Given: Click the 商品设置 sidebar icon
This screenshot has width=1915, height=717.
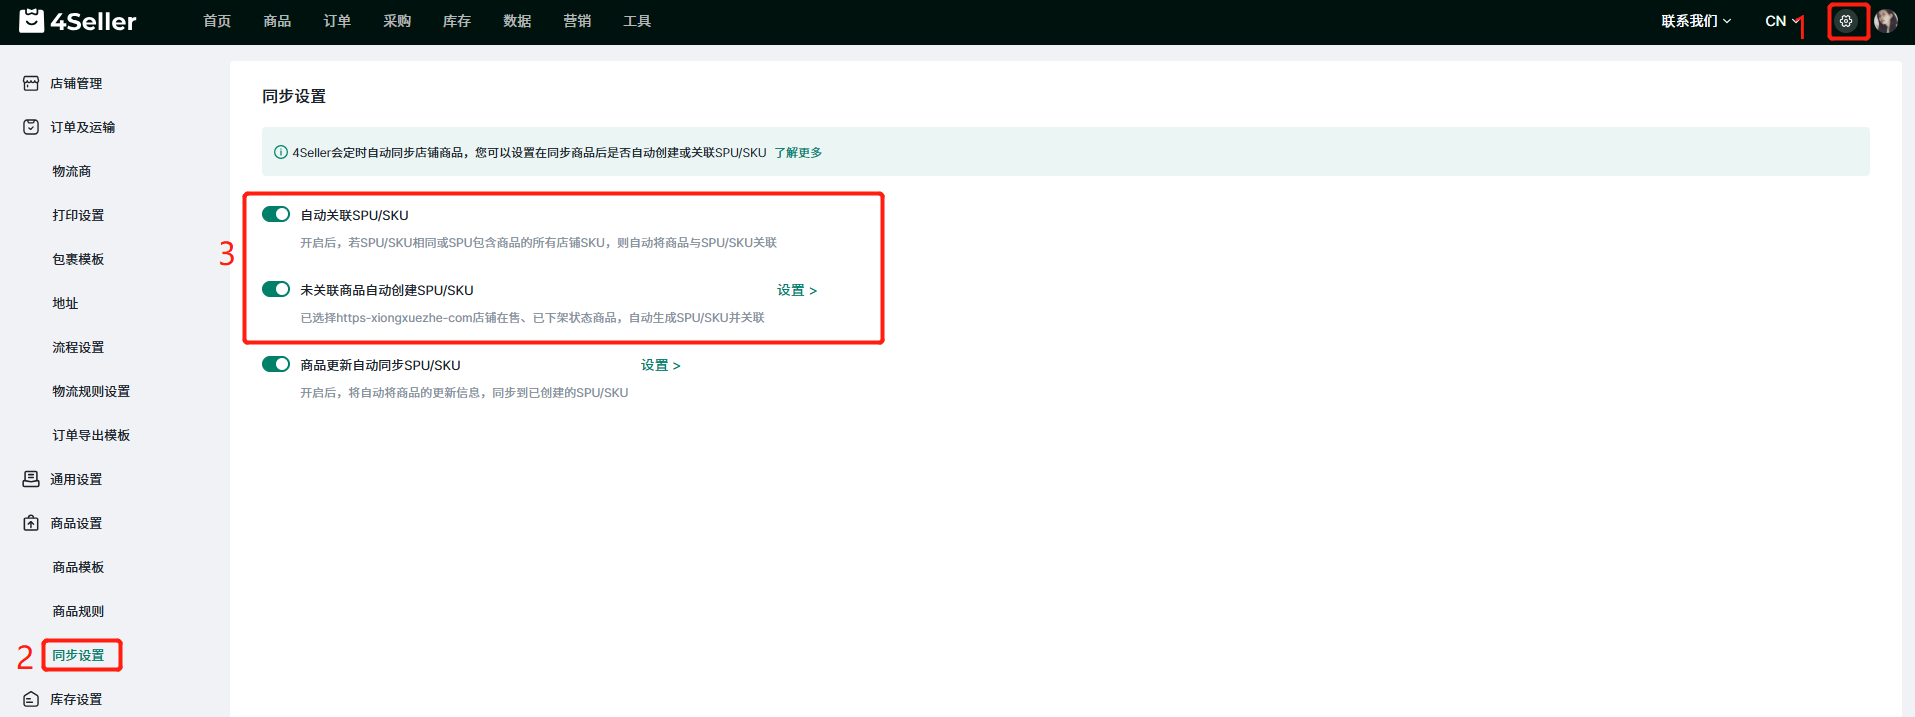Looking at the screenshot, I should point(31,523).
